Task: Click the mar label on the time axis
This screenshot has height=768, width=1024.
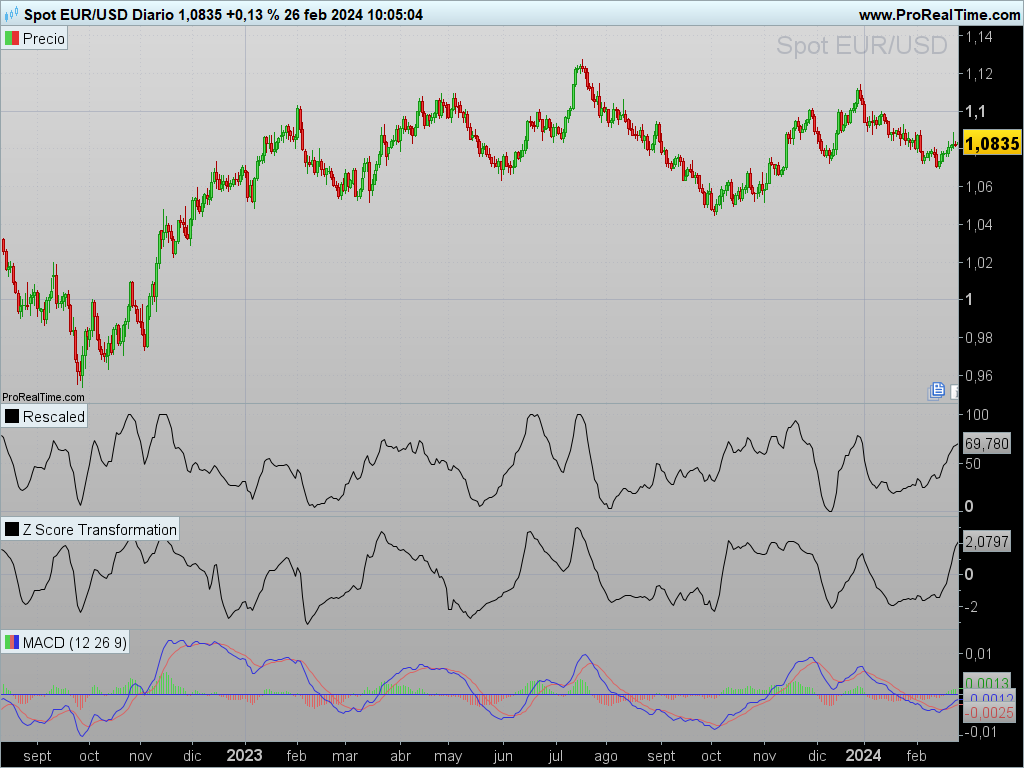Action: tap(345, 756)
